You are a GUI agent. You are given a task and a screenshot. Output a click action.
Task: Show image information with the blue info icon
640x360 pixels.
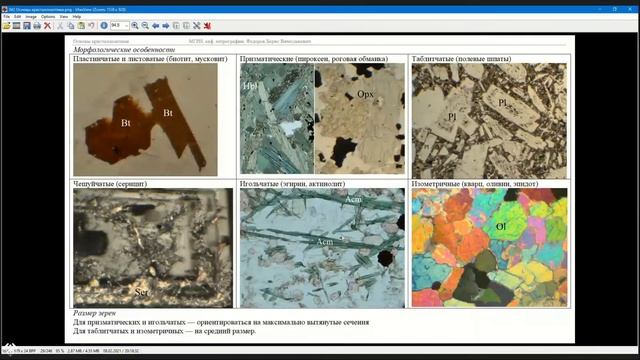[x=104, y=26]
